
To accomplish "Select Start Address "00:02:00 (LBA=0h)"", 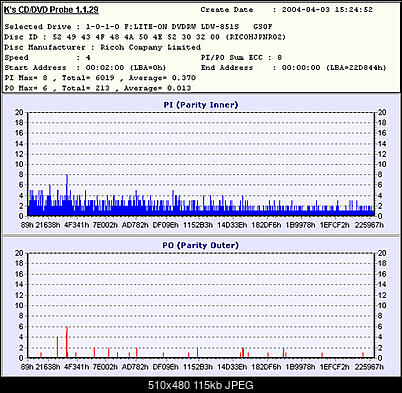I will pyautogui.click(x=126, y=68).
